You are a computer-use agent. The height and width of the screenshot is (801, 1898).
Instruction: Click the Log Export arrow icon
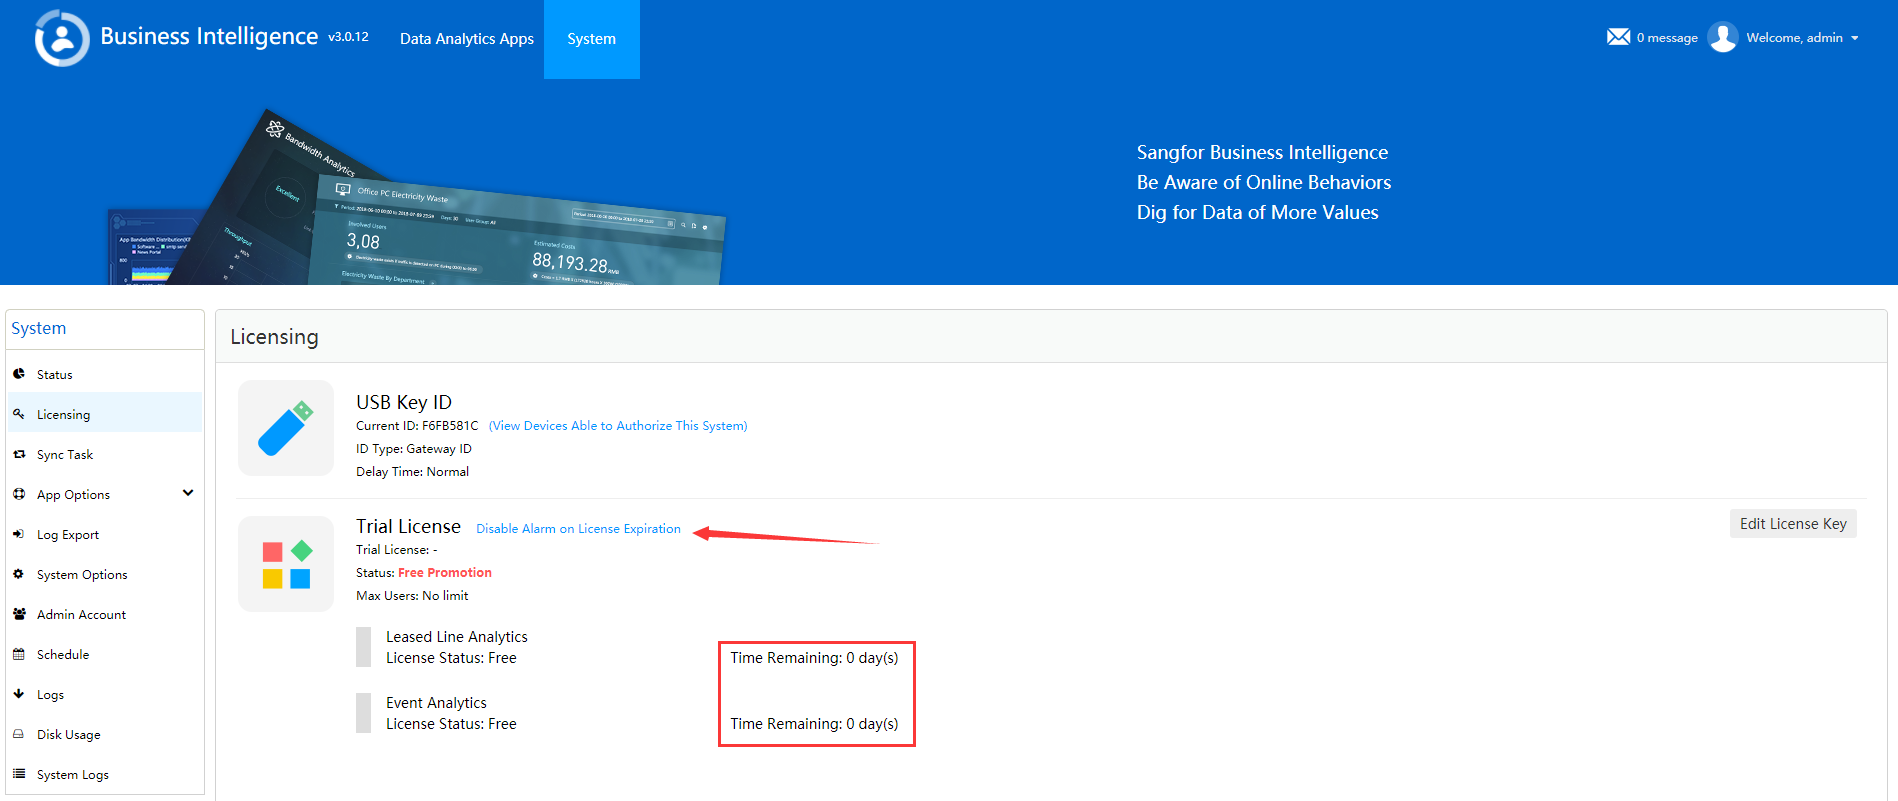coord(19,534)
